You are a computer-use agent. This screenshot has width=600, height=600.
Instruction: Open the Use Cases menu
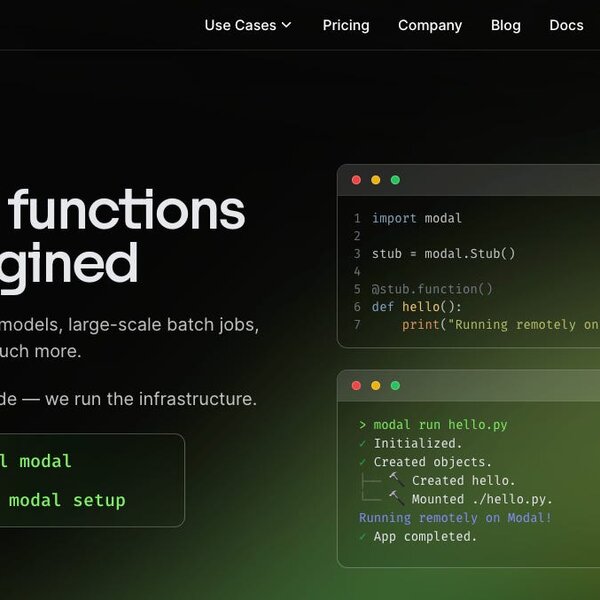(248, 25)
